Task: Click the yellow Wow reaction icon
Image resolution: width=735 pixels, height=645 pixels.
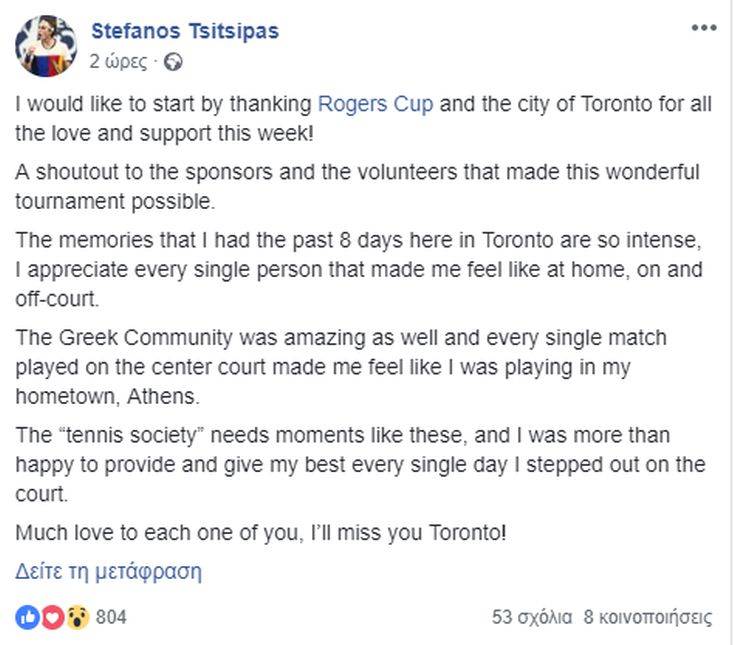Action: (x=77, y=617)
